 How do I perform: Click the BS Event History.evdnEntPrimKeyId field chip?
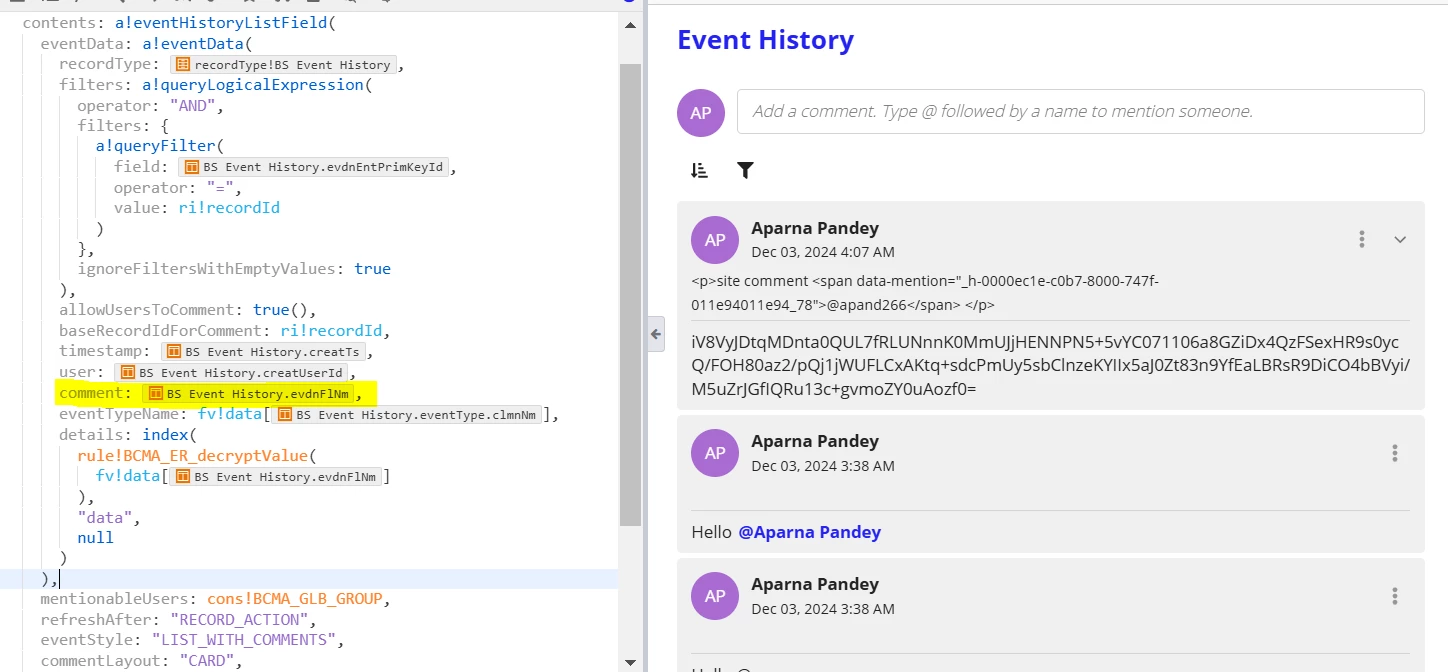(313, 167)
